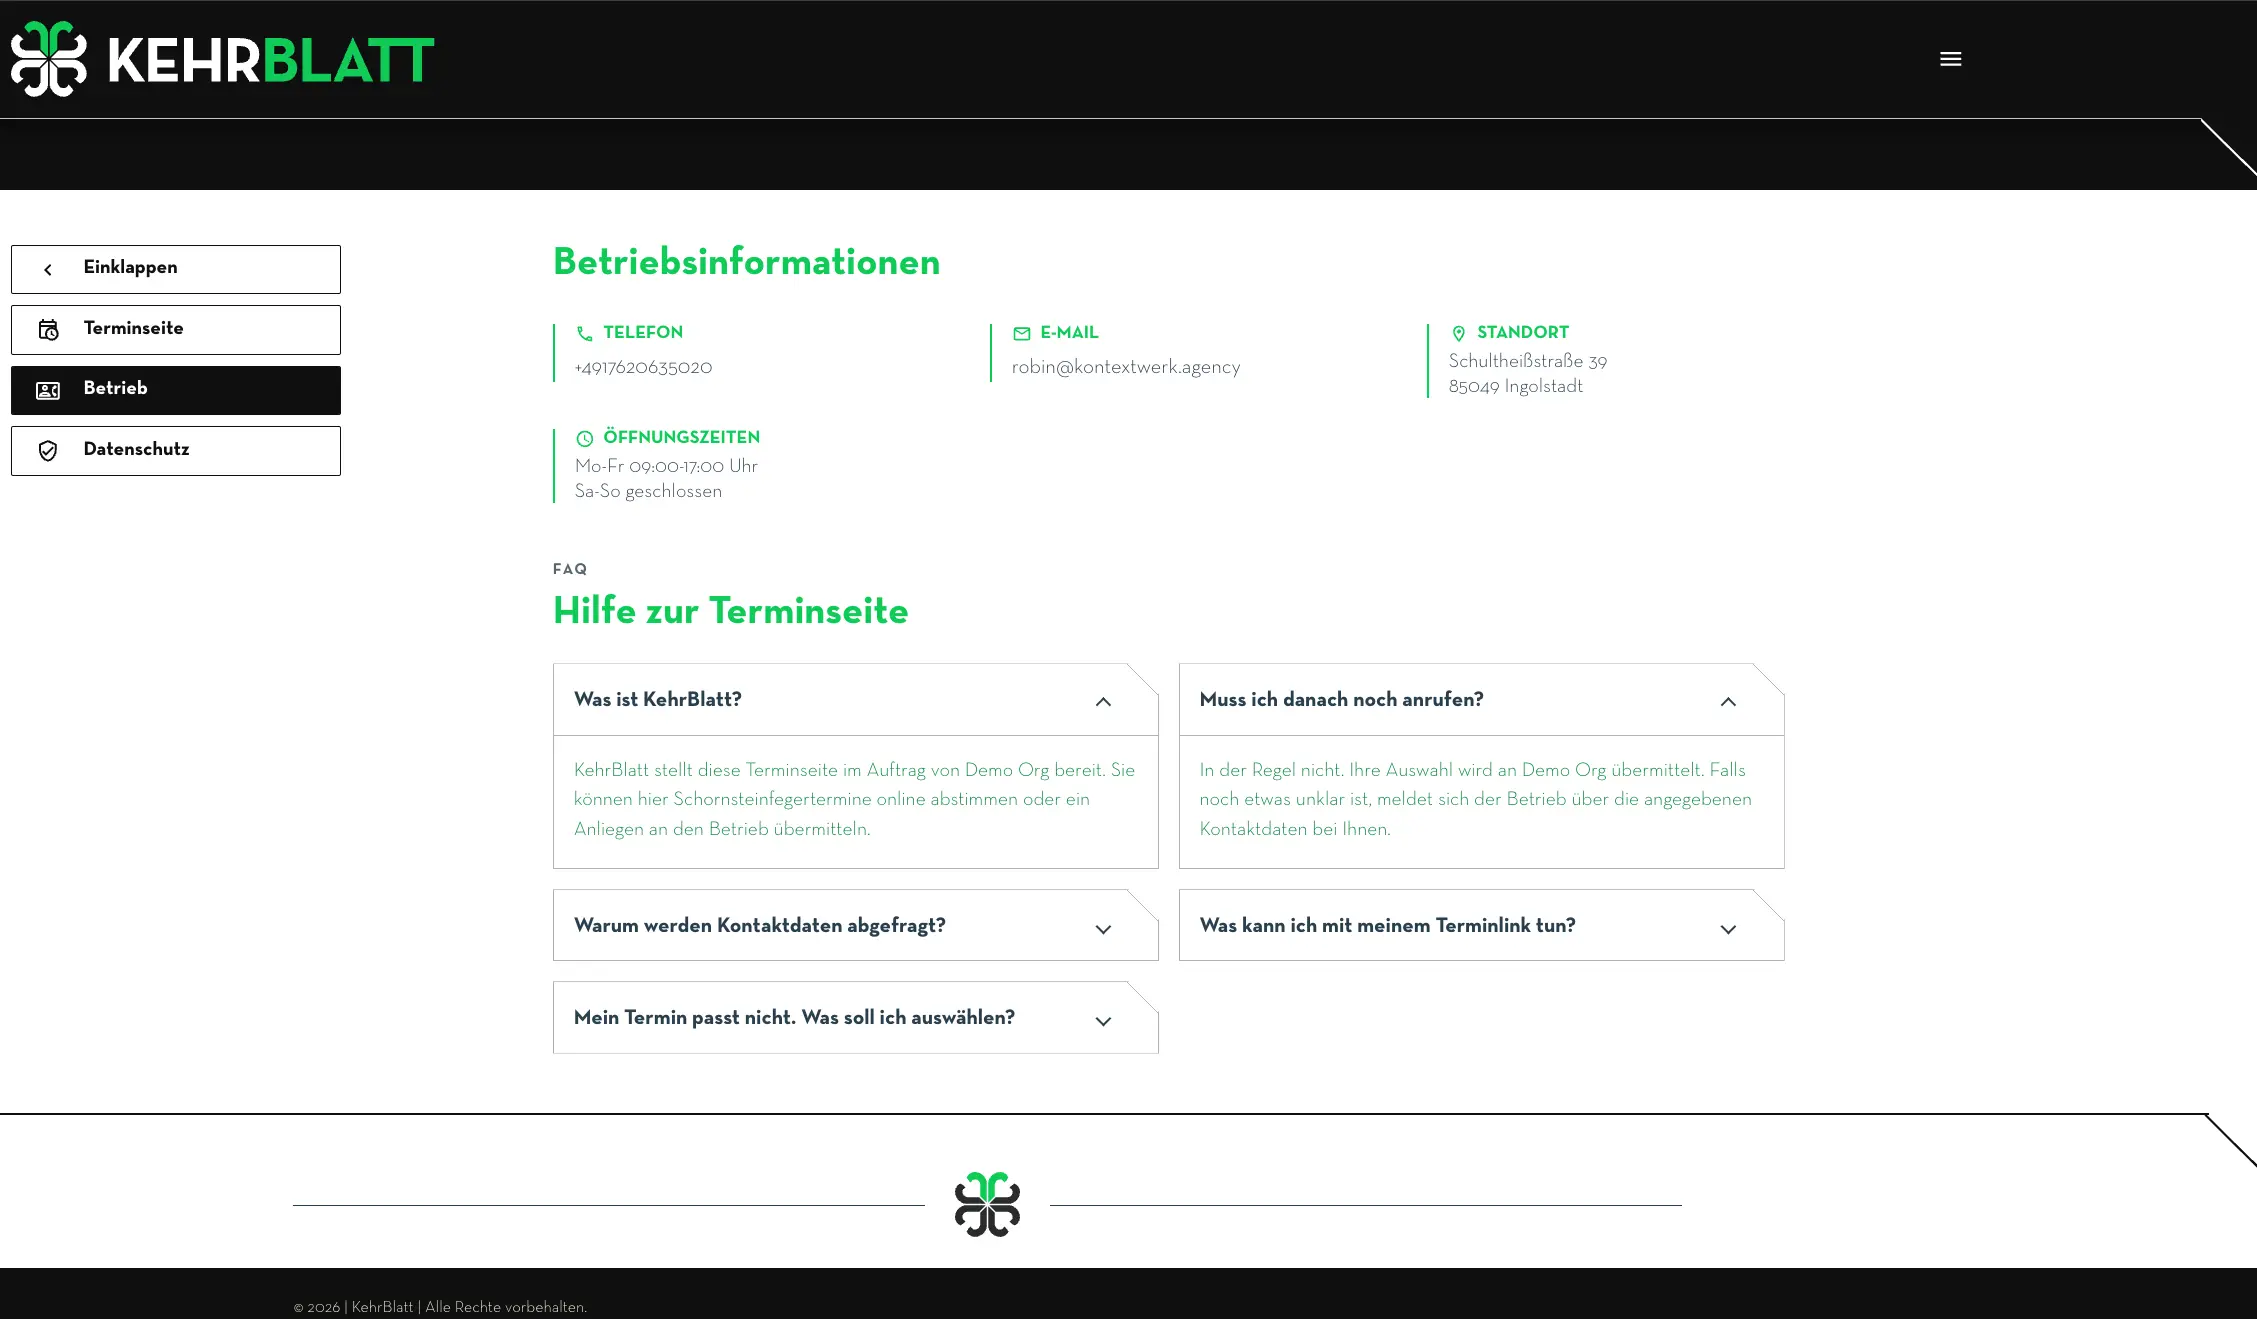The image size is (2257, 1319).
Task: Select the Betrieb sidebar item
Action: [x=176, y=390]
